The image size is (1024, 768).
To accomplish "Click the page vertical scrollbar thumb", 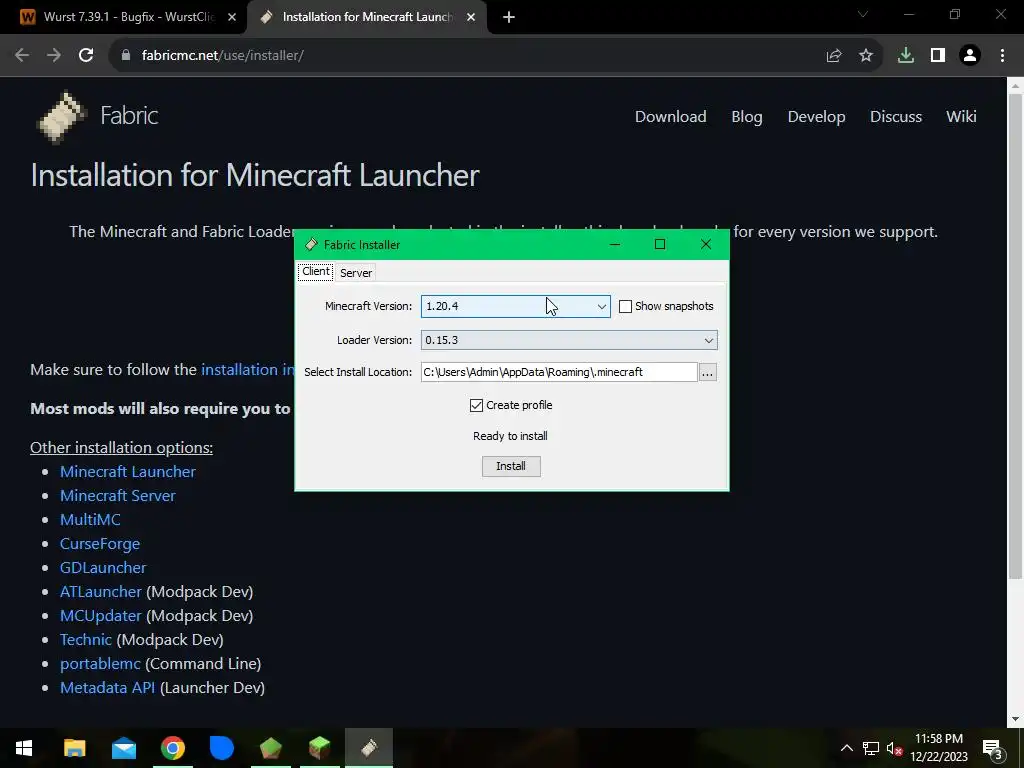I will 1015,336.
